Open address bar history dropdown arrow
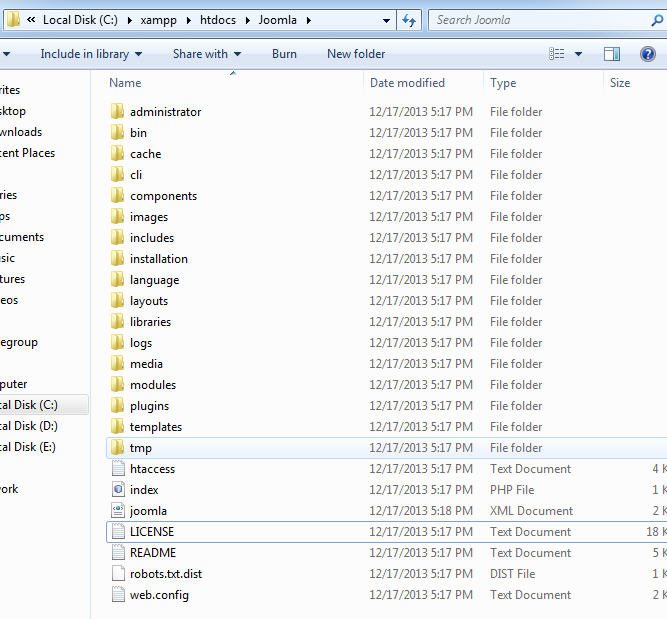 pos(385,20)
